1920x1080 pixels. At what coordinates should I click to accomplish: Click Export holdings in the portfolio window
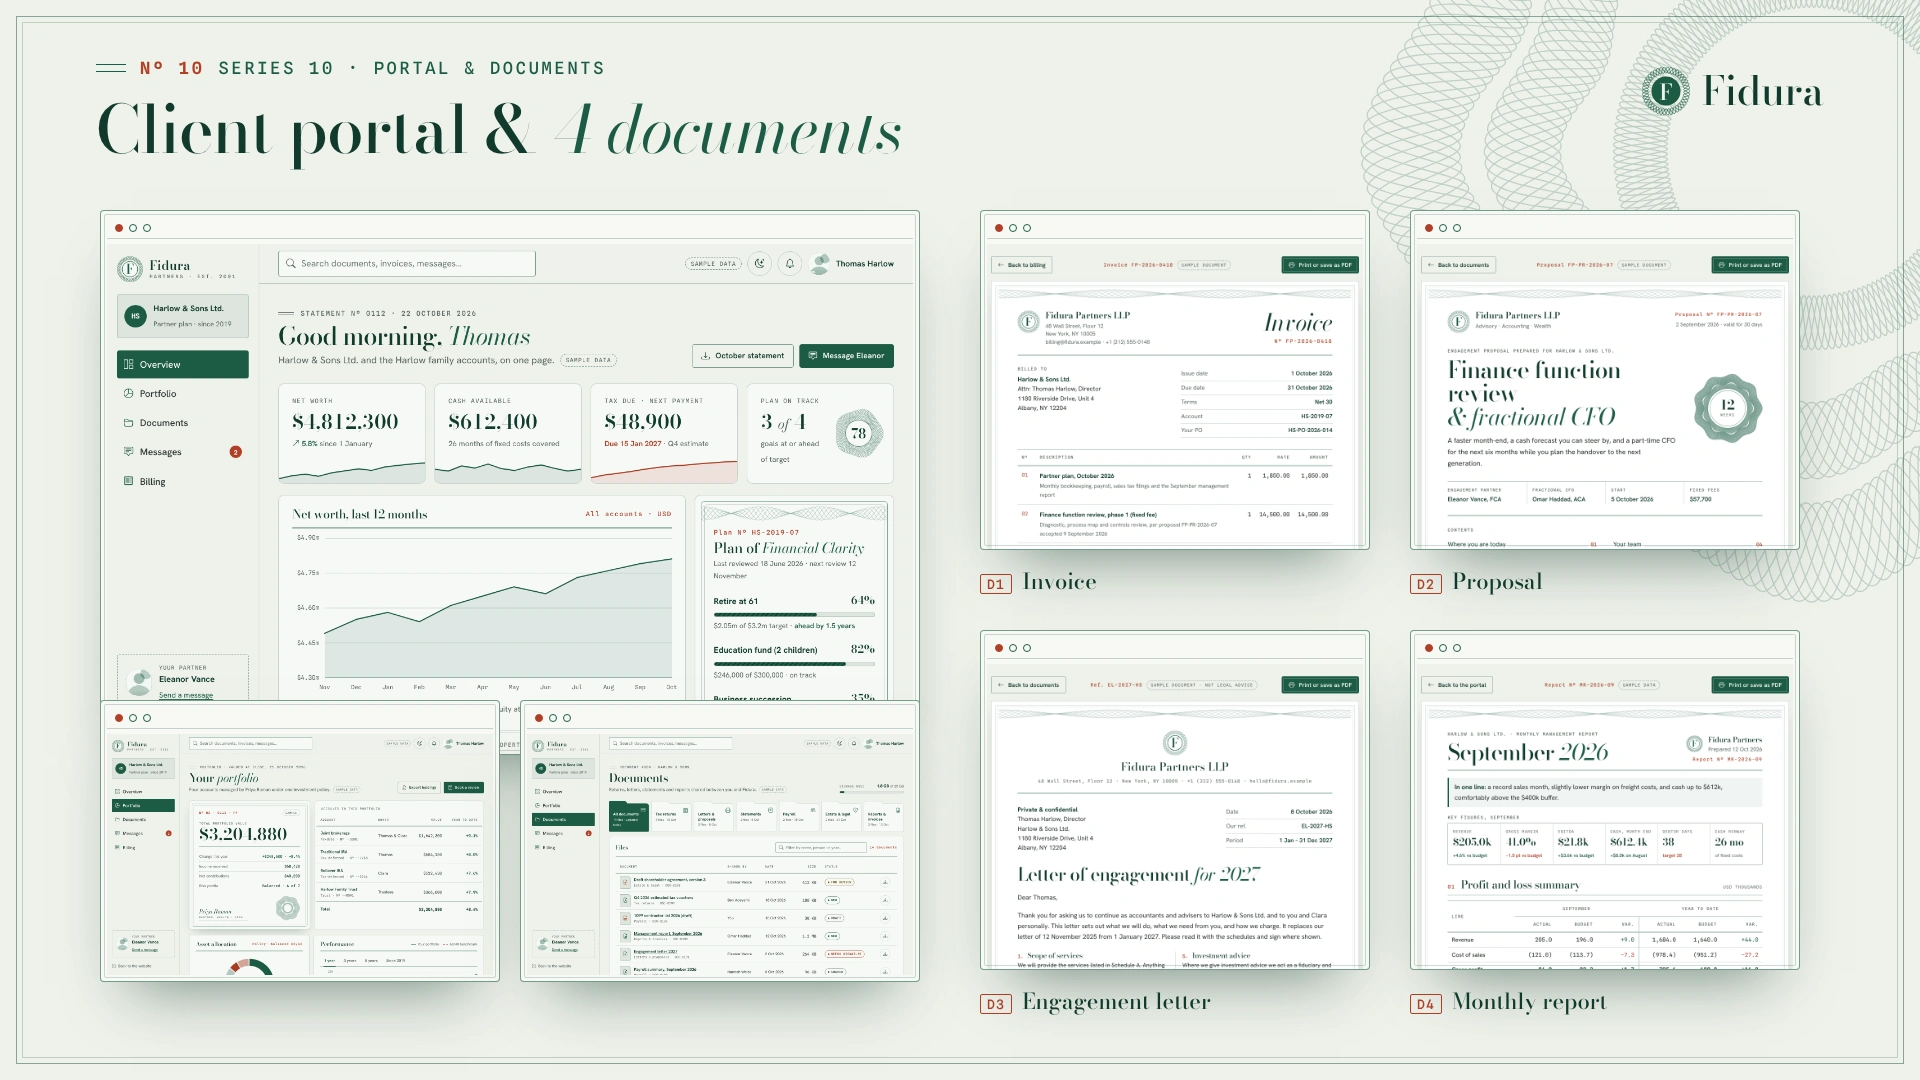pyautogui.click(x=419, y=787)
